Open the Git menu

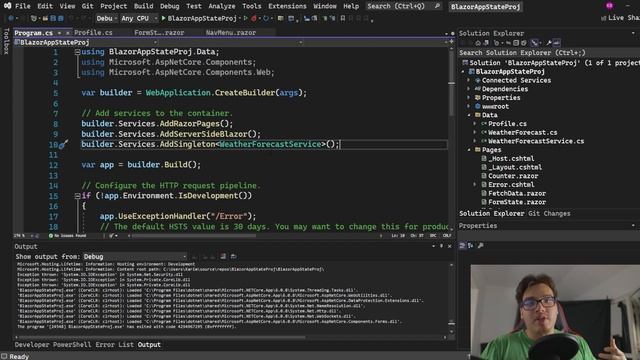[87, 6]
